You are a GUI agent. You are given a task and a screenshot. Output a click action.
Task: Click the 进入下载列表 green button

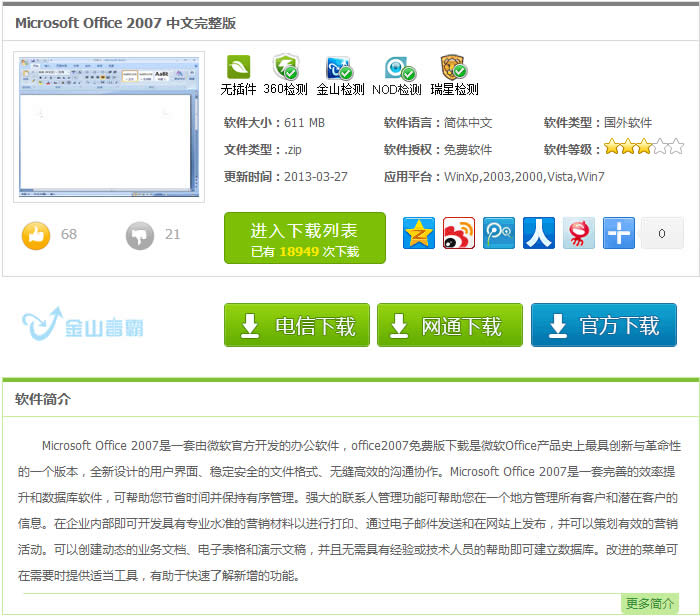point(305,238)
